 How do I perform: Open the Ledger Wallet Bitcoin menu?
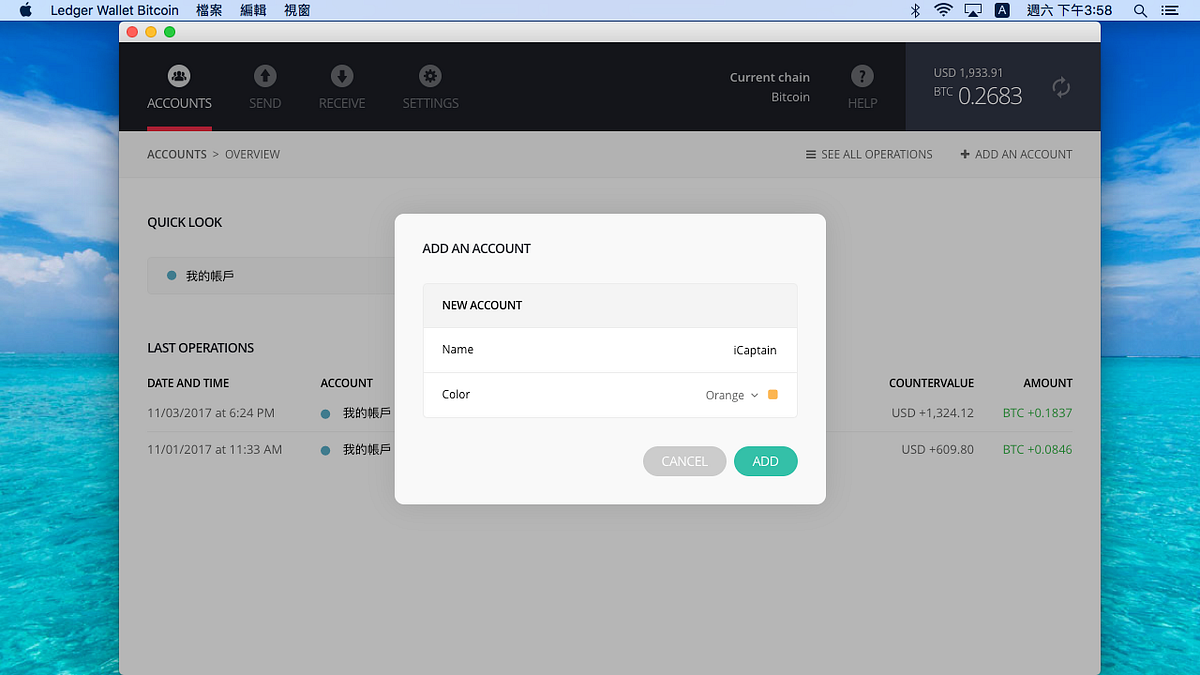(x=115, y=10)
